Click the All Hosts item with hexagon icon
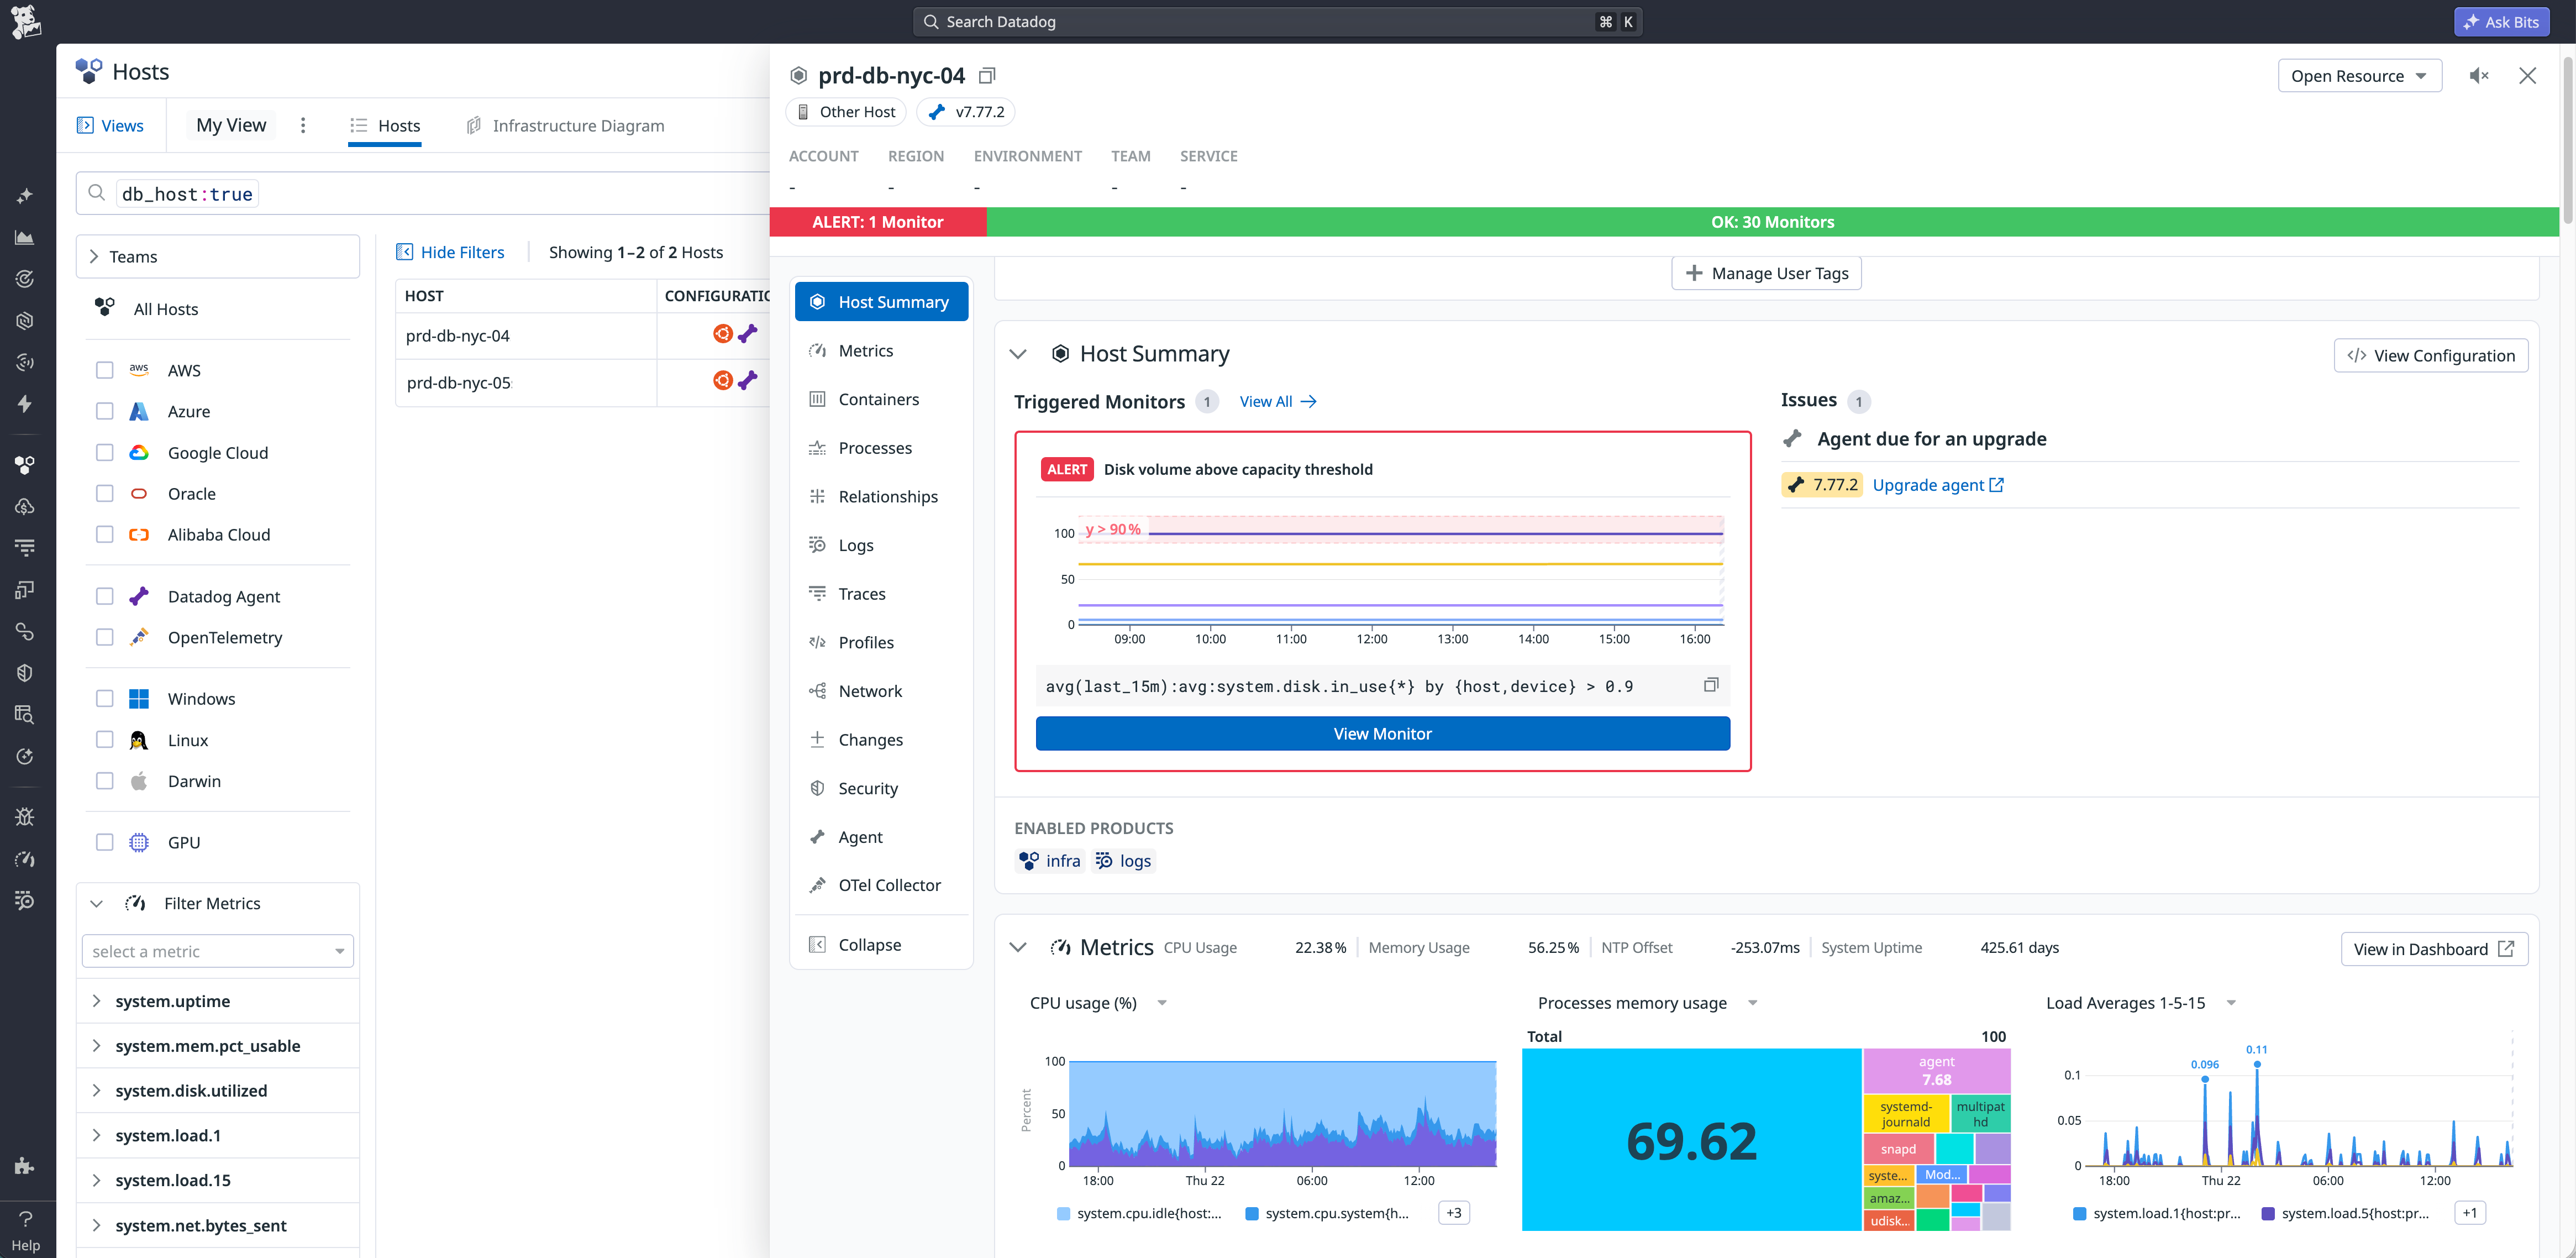Image resolution: width=2576 pixels, height=1258 pixels. click(147, 309)
